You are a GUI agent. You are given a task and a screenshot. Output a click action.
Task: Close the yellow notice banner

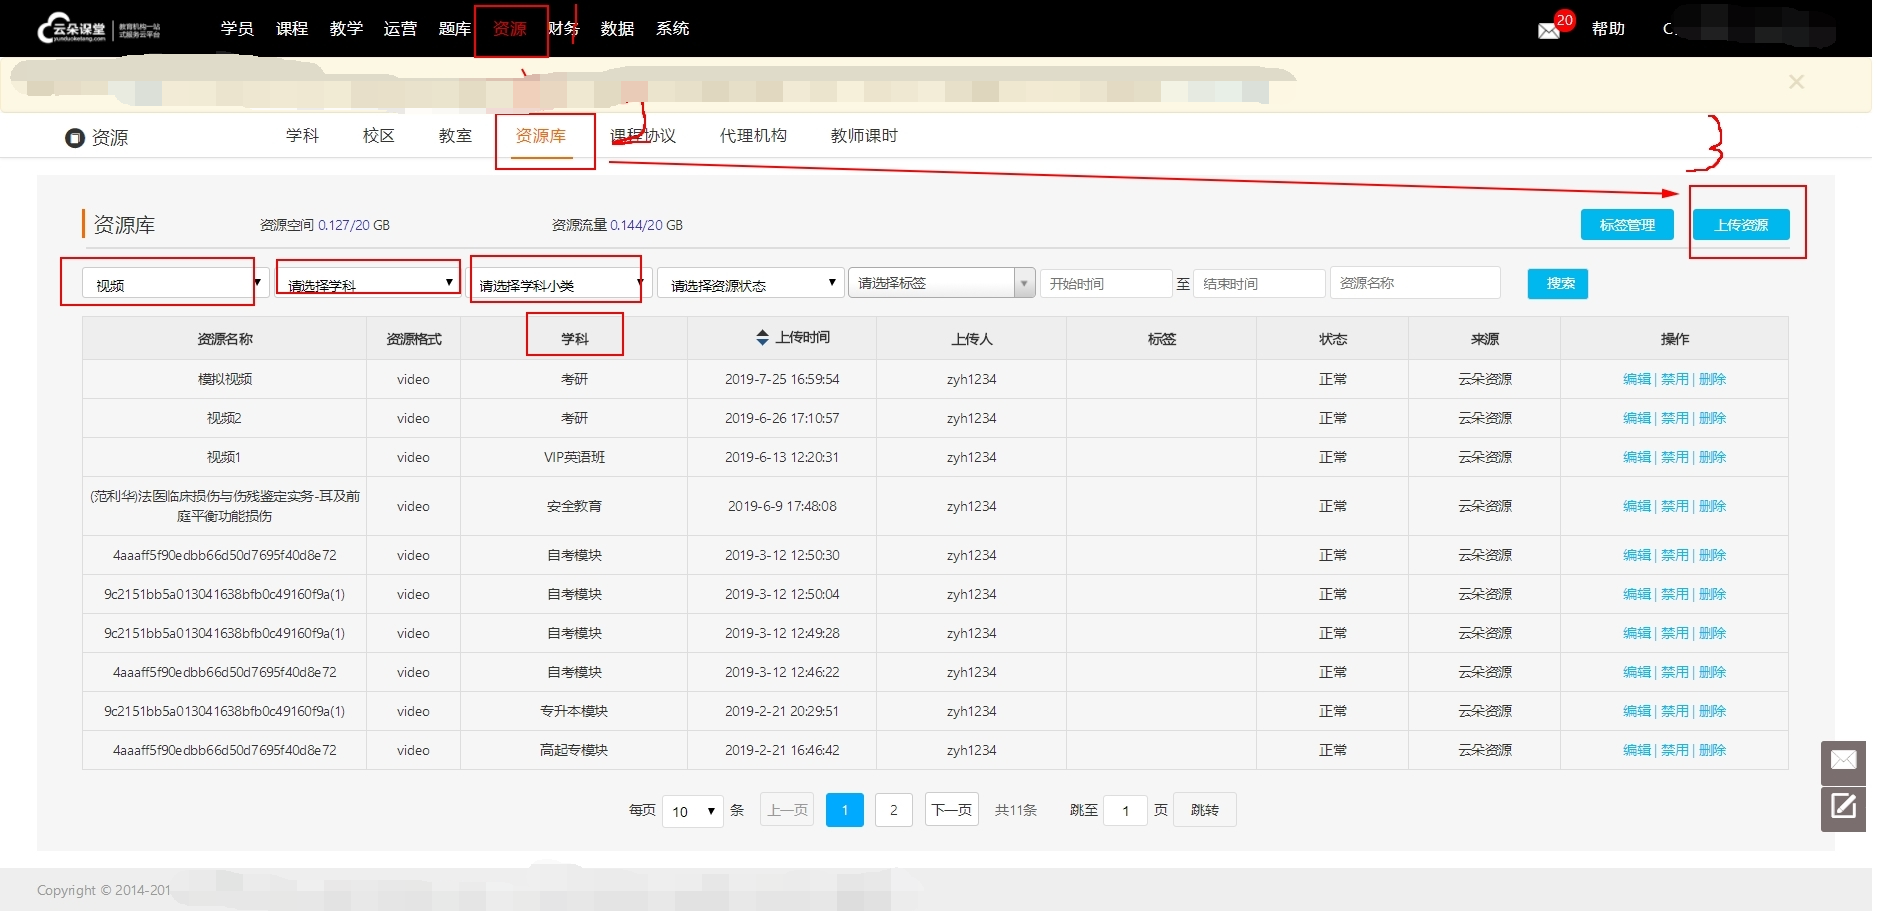coord(1796,82)
